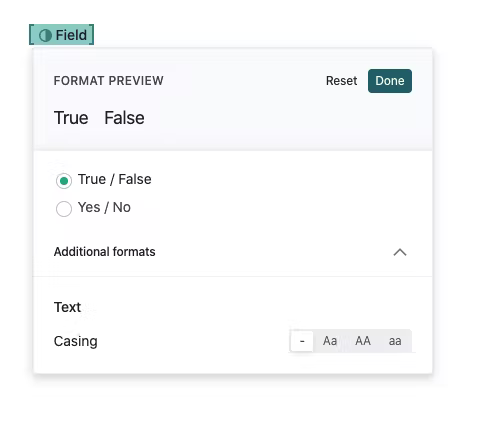Select the True / False radio circle

pos(64,181)
